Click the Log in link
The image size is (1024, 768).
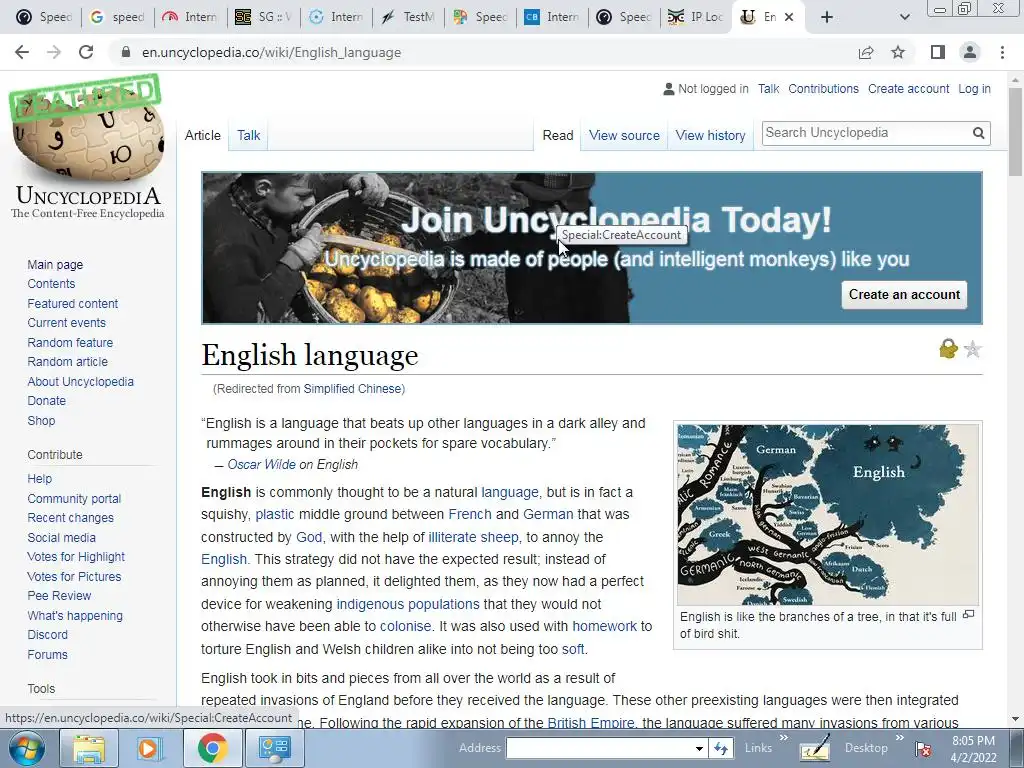(974, 89)
